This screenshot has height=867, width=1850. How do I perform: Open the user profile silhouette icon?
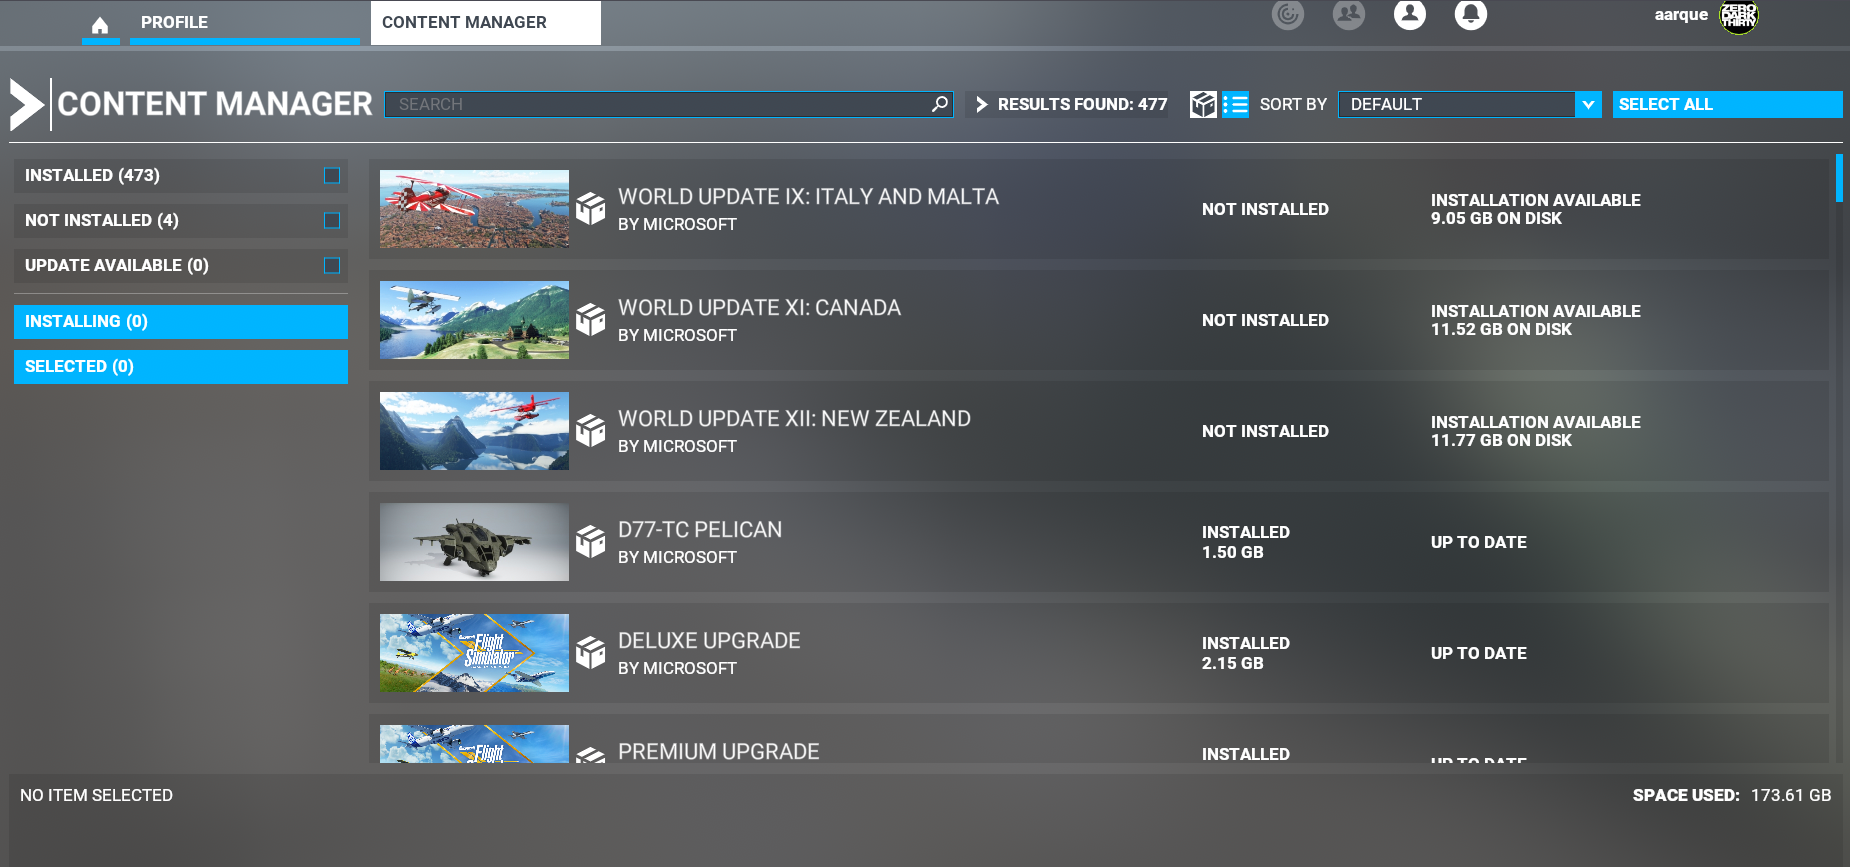pos(1409,14)
